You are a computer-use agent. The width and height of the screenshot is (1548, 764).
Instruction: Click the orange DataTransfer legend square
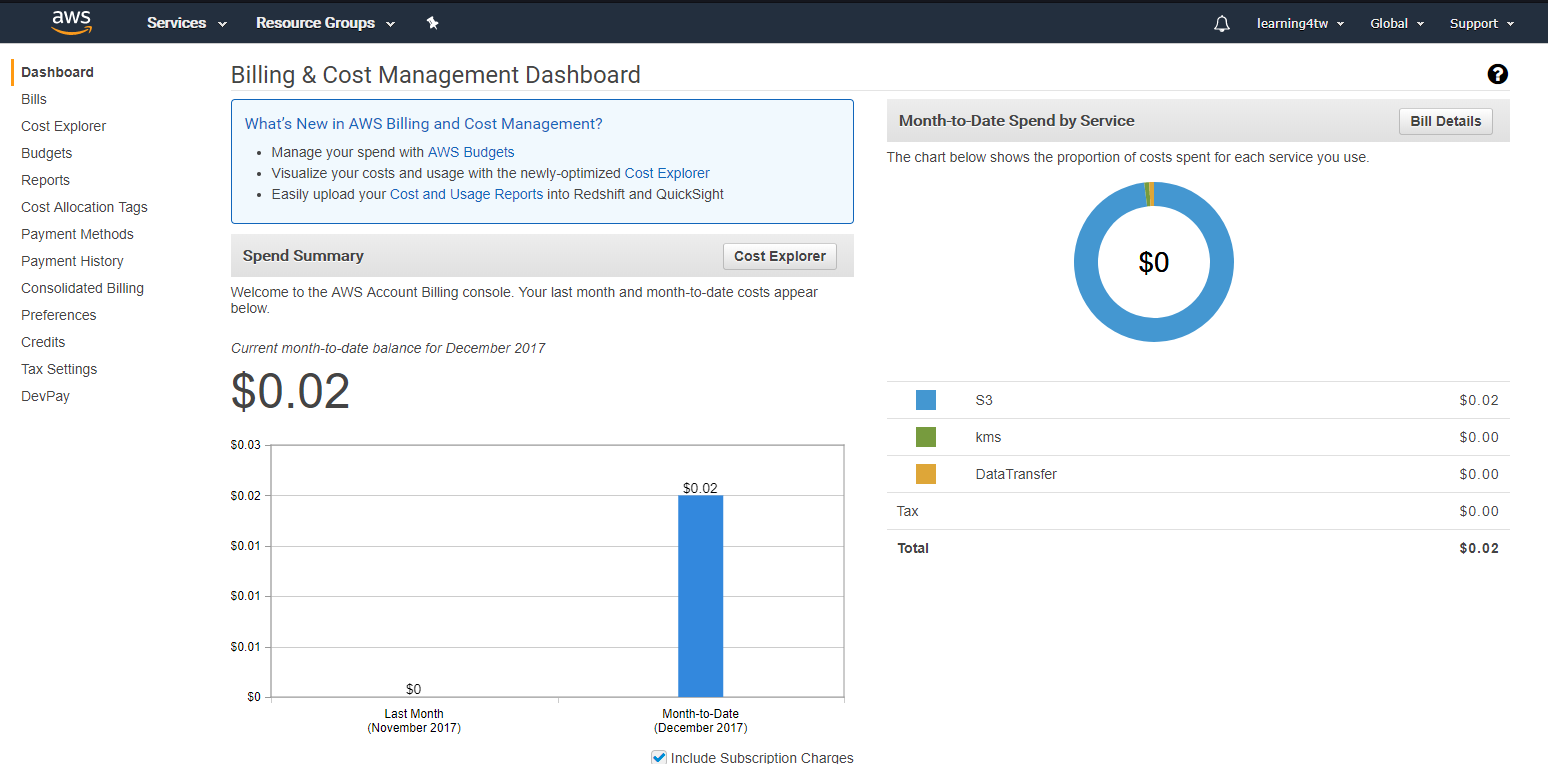tap(925, 474)
